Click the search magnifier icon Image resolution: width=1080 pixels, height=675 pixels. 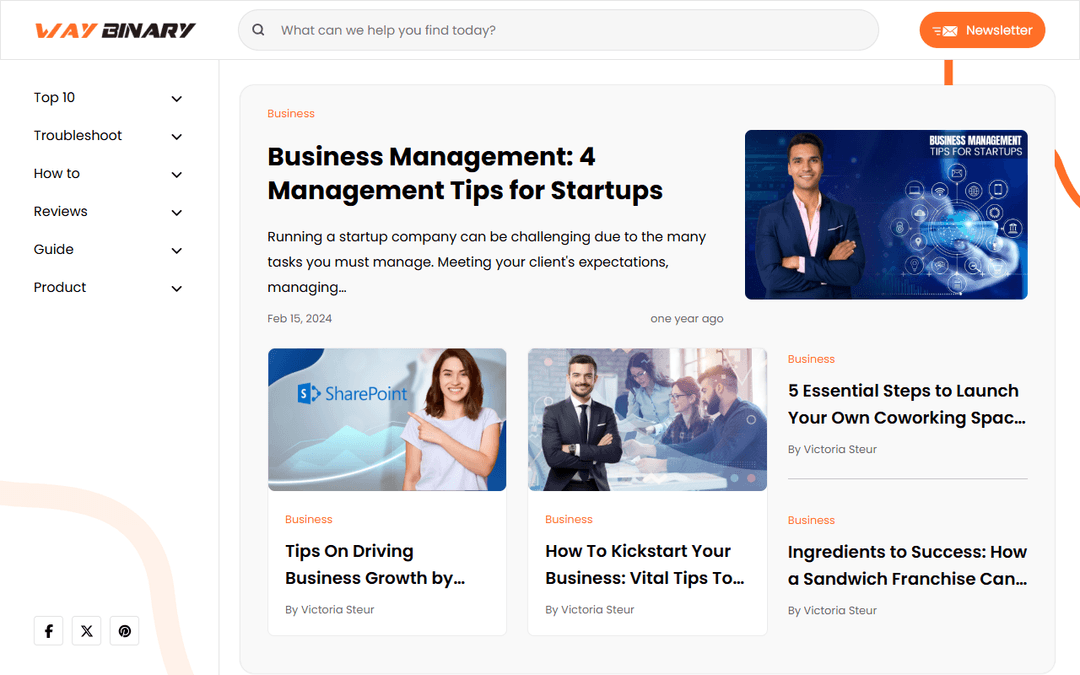(x=258, y=30)
